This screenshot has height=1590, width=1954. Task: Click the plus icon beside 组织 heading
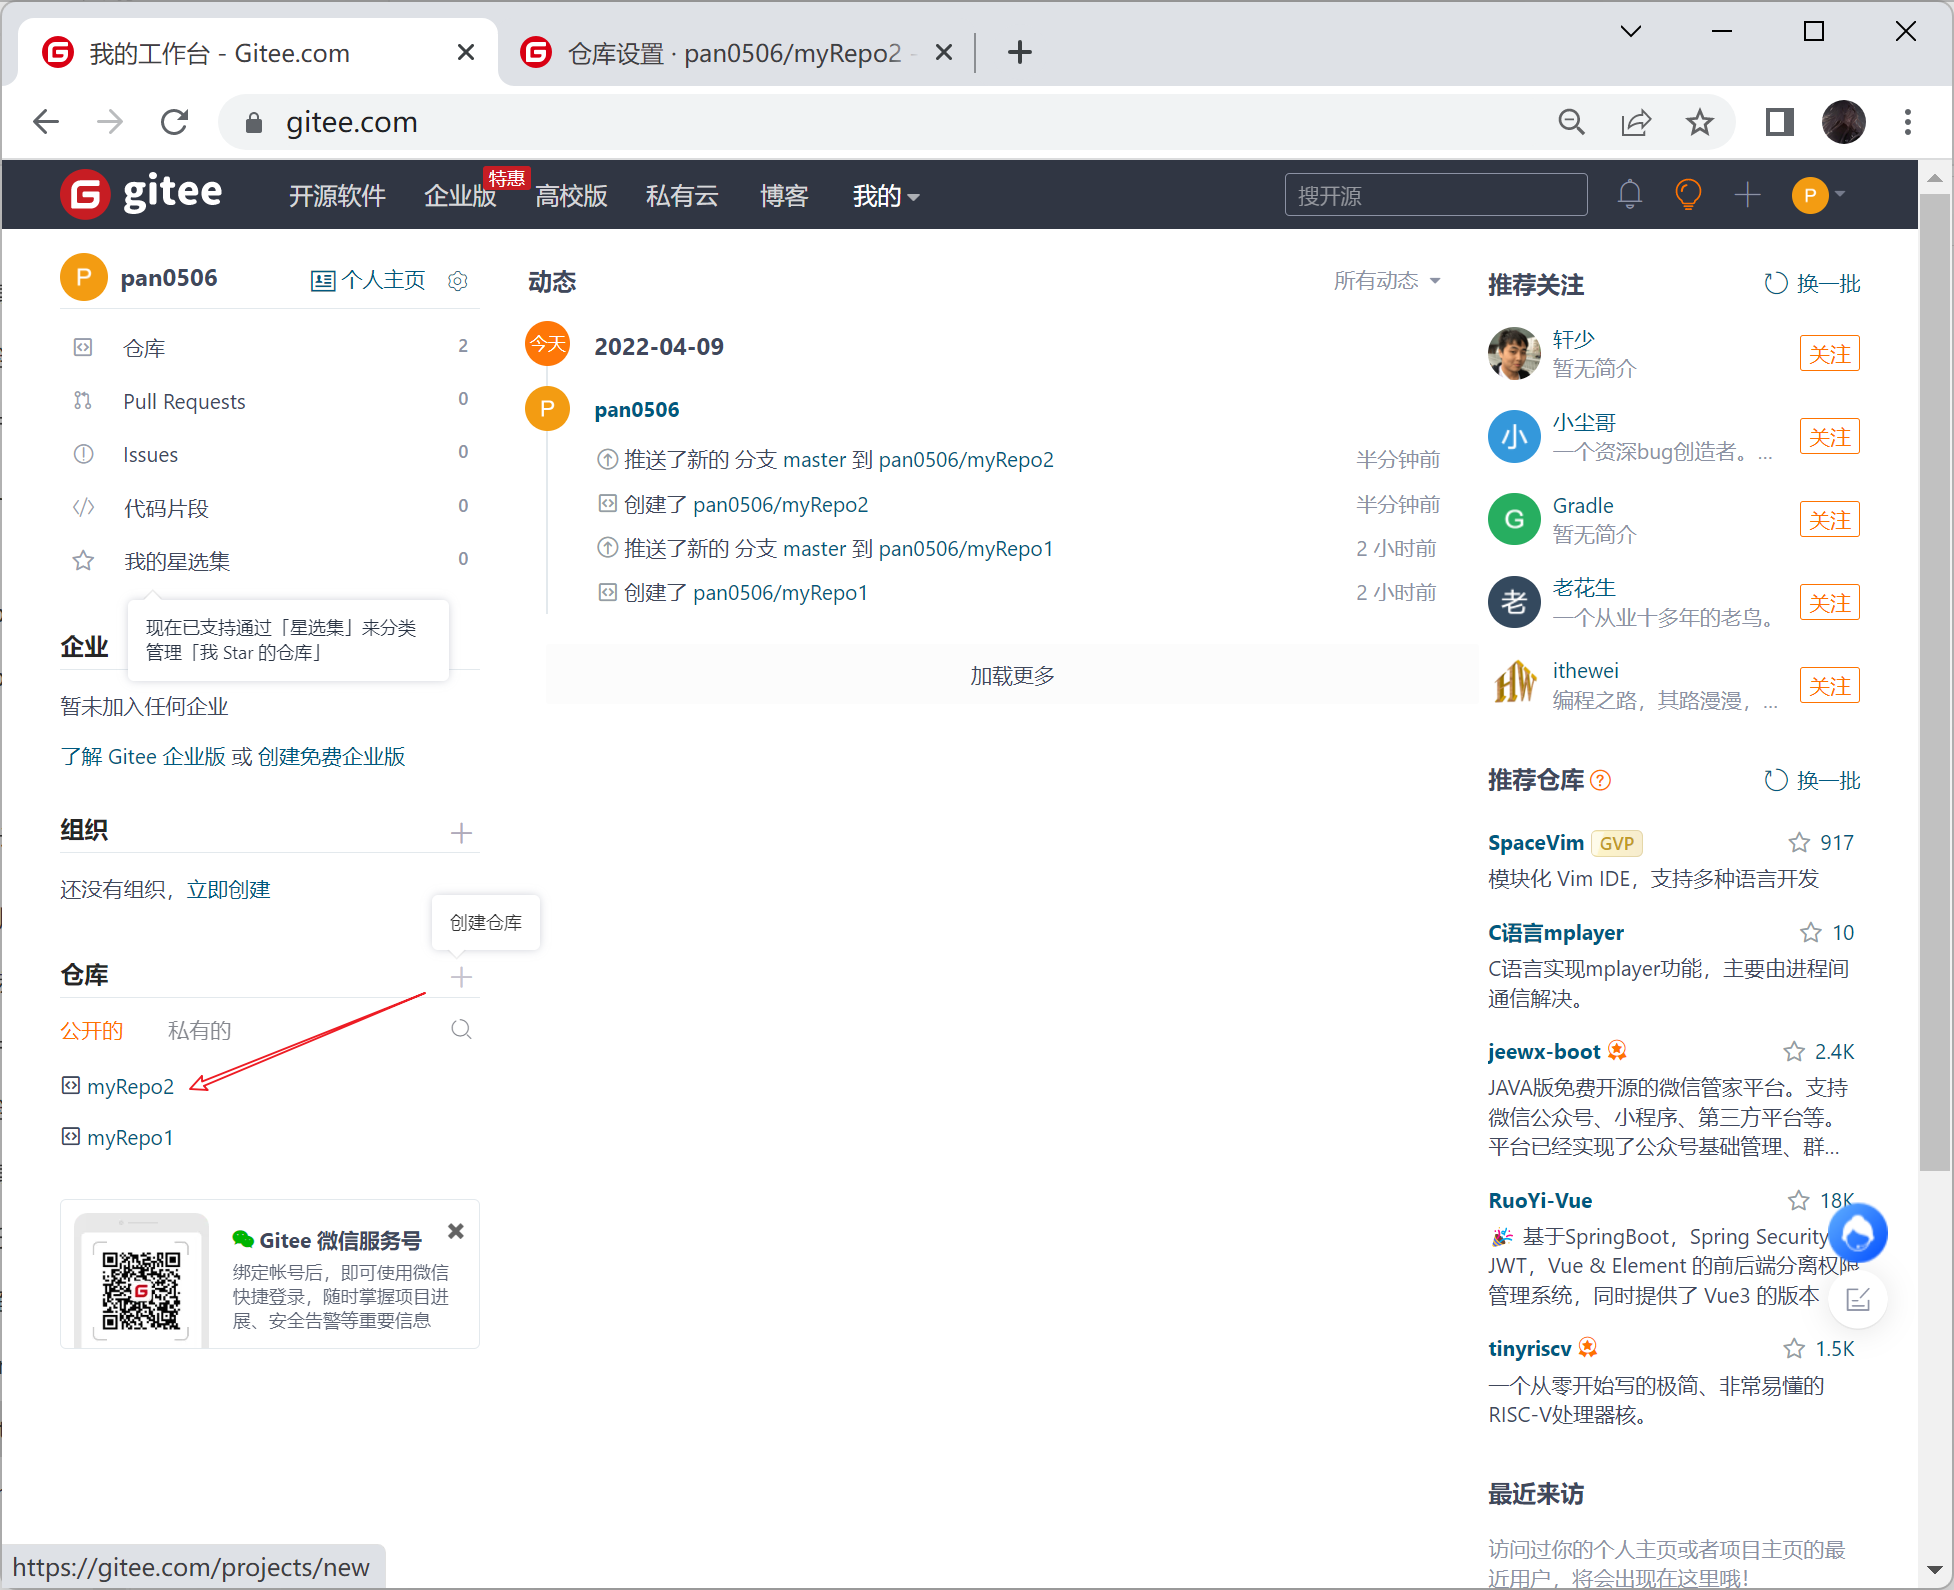coord(461,833)
